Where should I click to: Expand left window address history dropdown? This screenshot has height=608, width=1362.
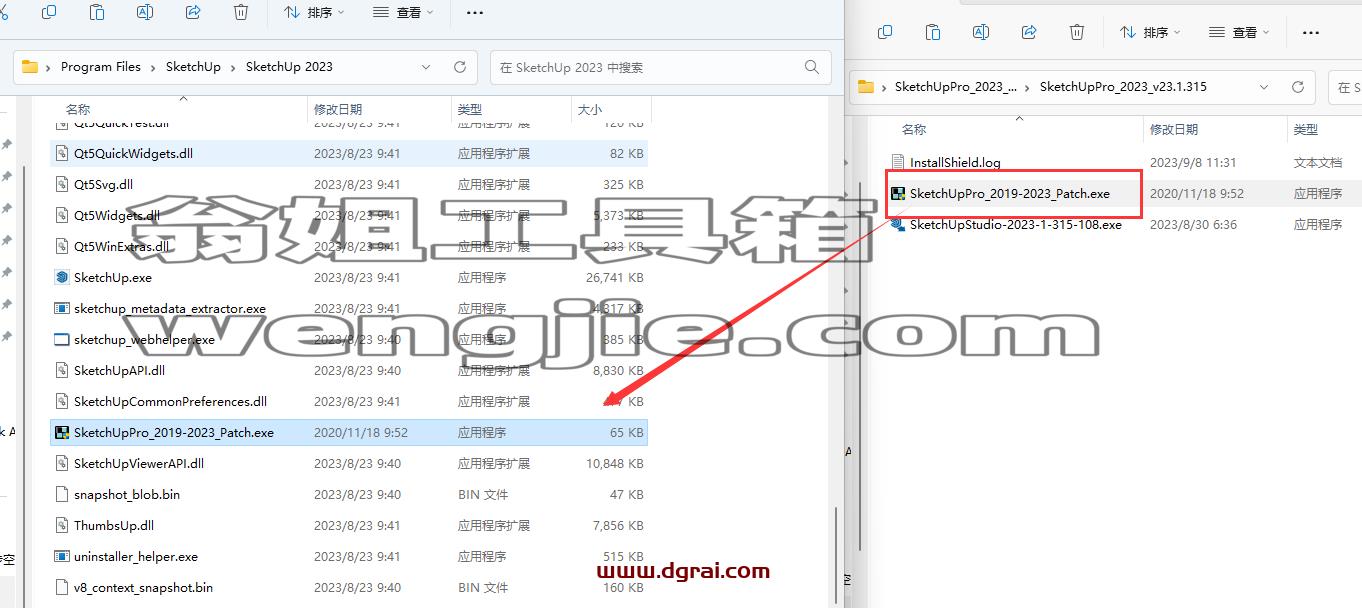[x=426, y=67]
